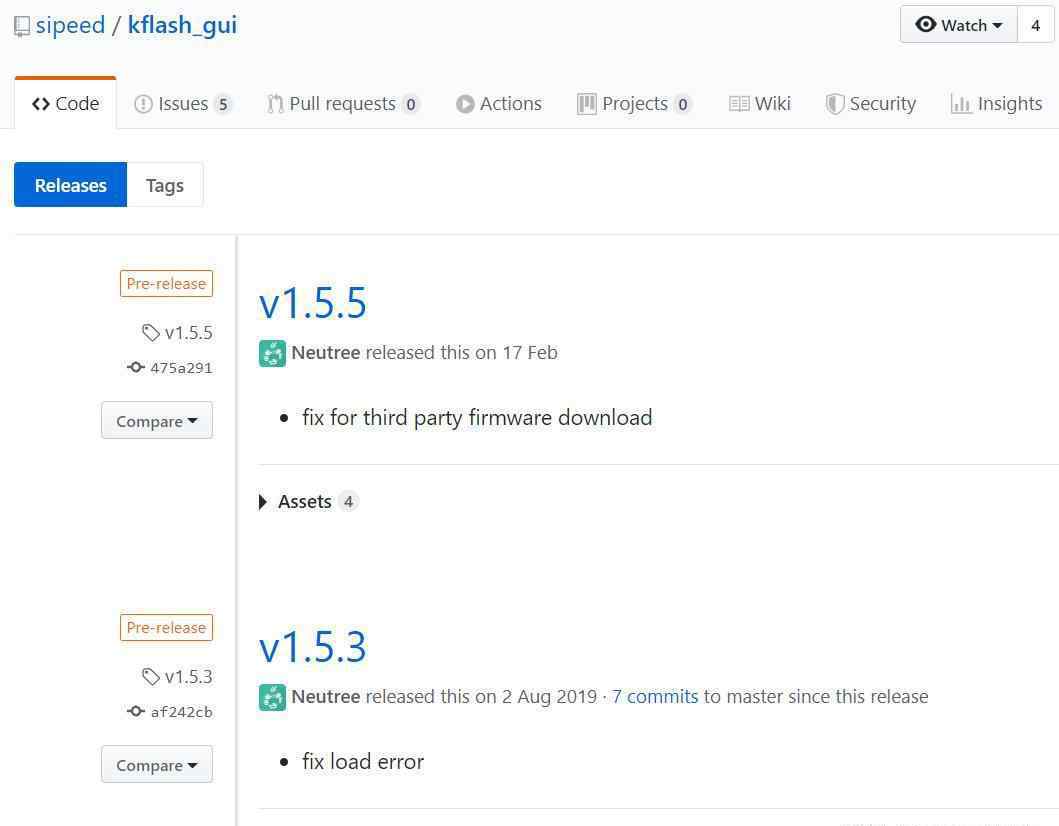Image resolution: width=1059 pixels, height=826 pixels.
Task: Open the Compare dropdown for v1.5.5
Action: [156, 421]
